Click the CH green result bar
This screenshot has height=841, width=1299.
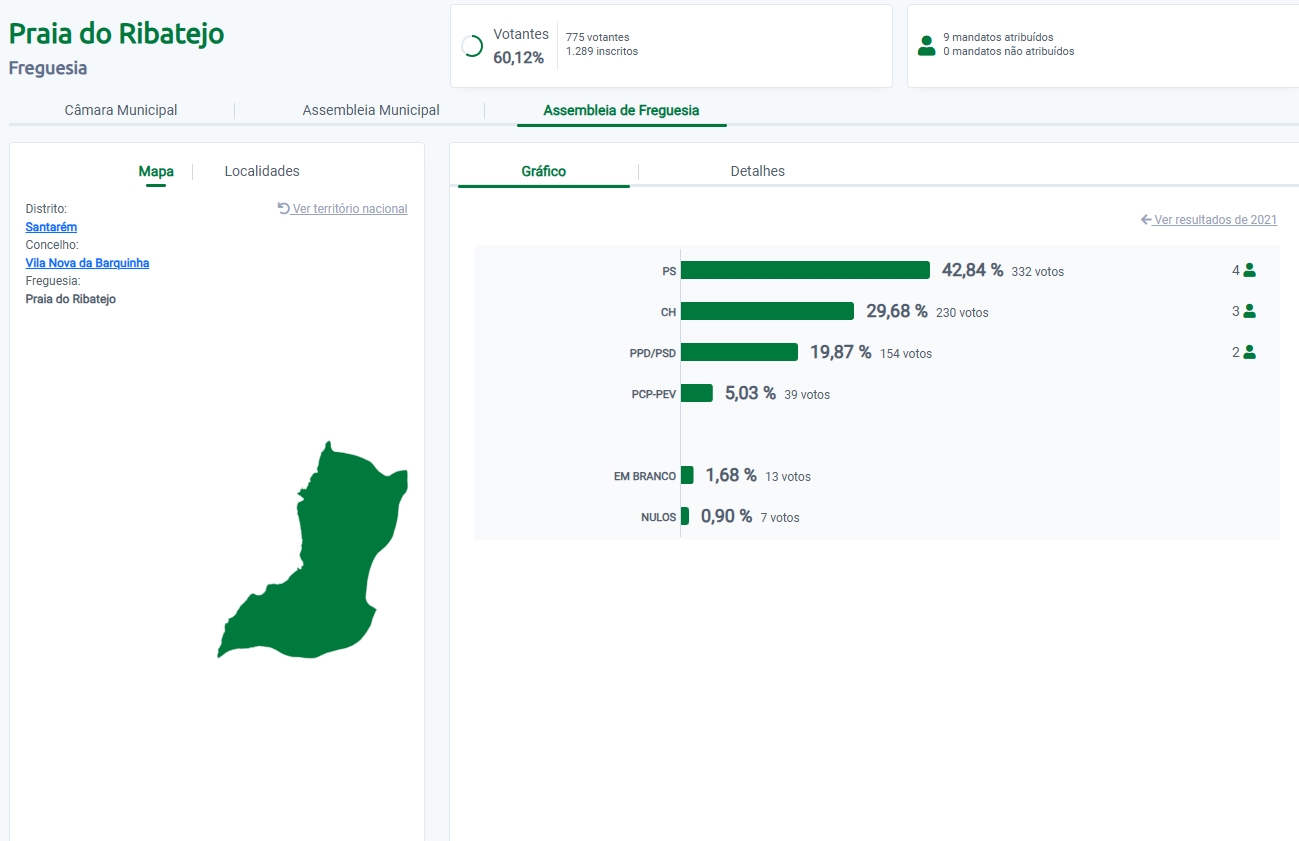click(x=767, y=311)
